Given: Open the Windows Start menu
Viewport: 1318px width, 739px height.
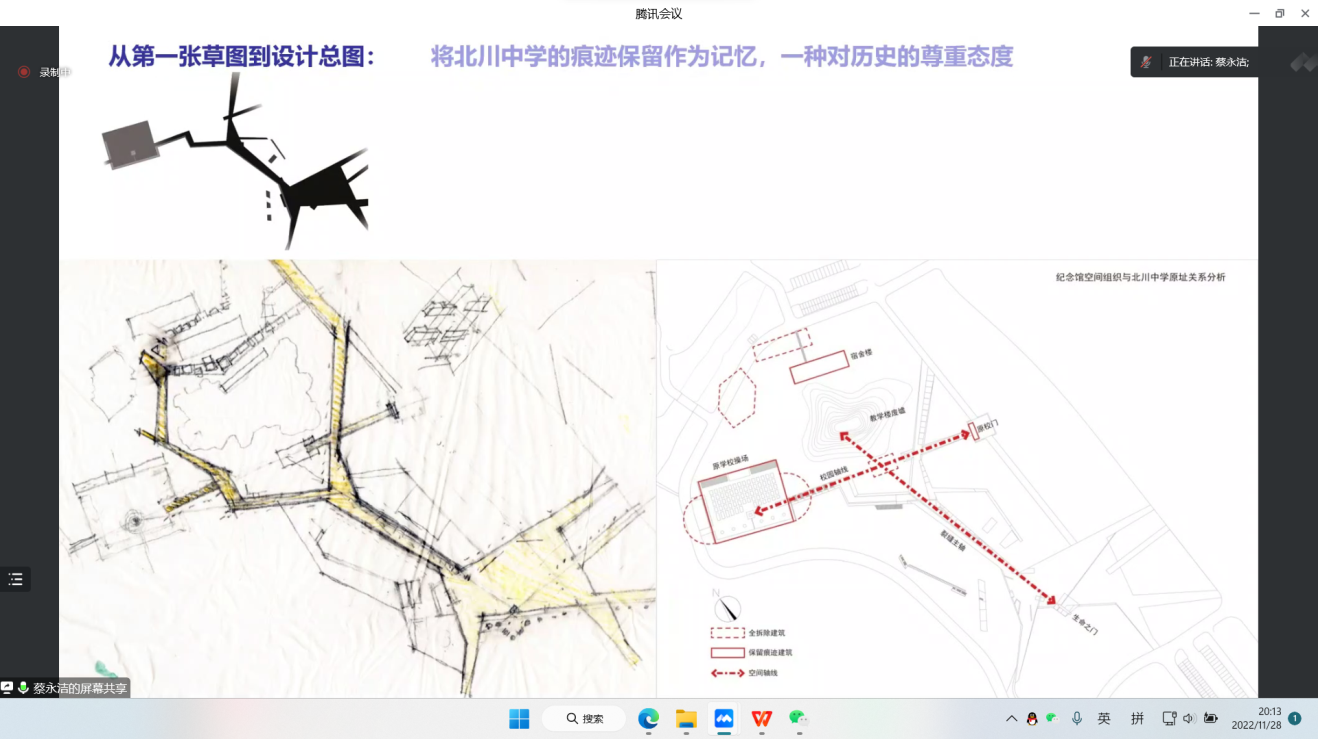Looking at the screenshot, I should pyautogui.click(x=519, y=718).
